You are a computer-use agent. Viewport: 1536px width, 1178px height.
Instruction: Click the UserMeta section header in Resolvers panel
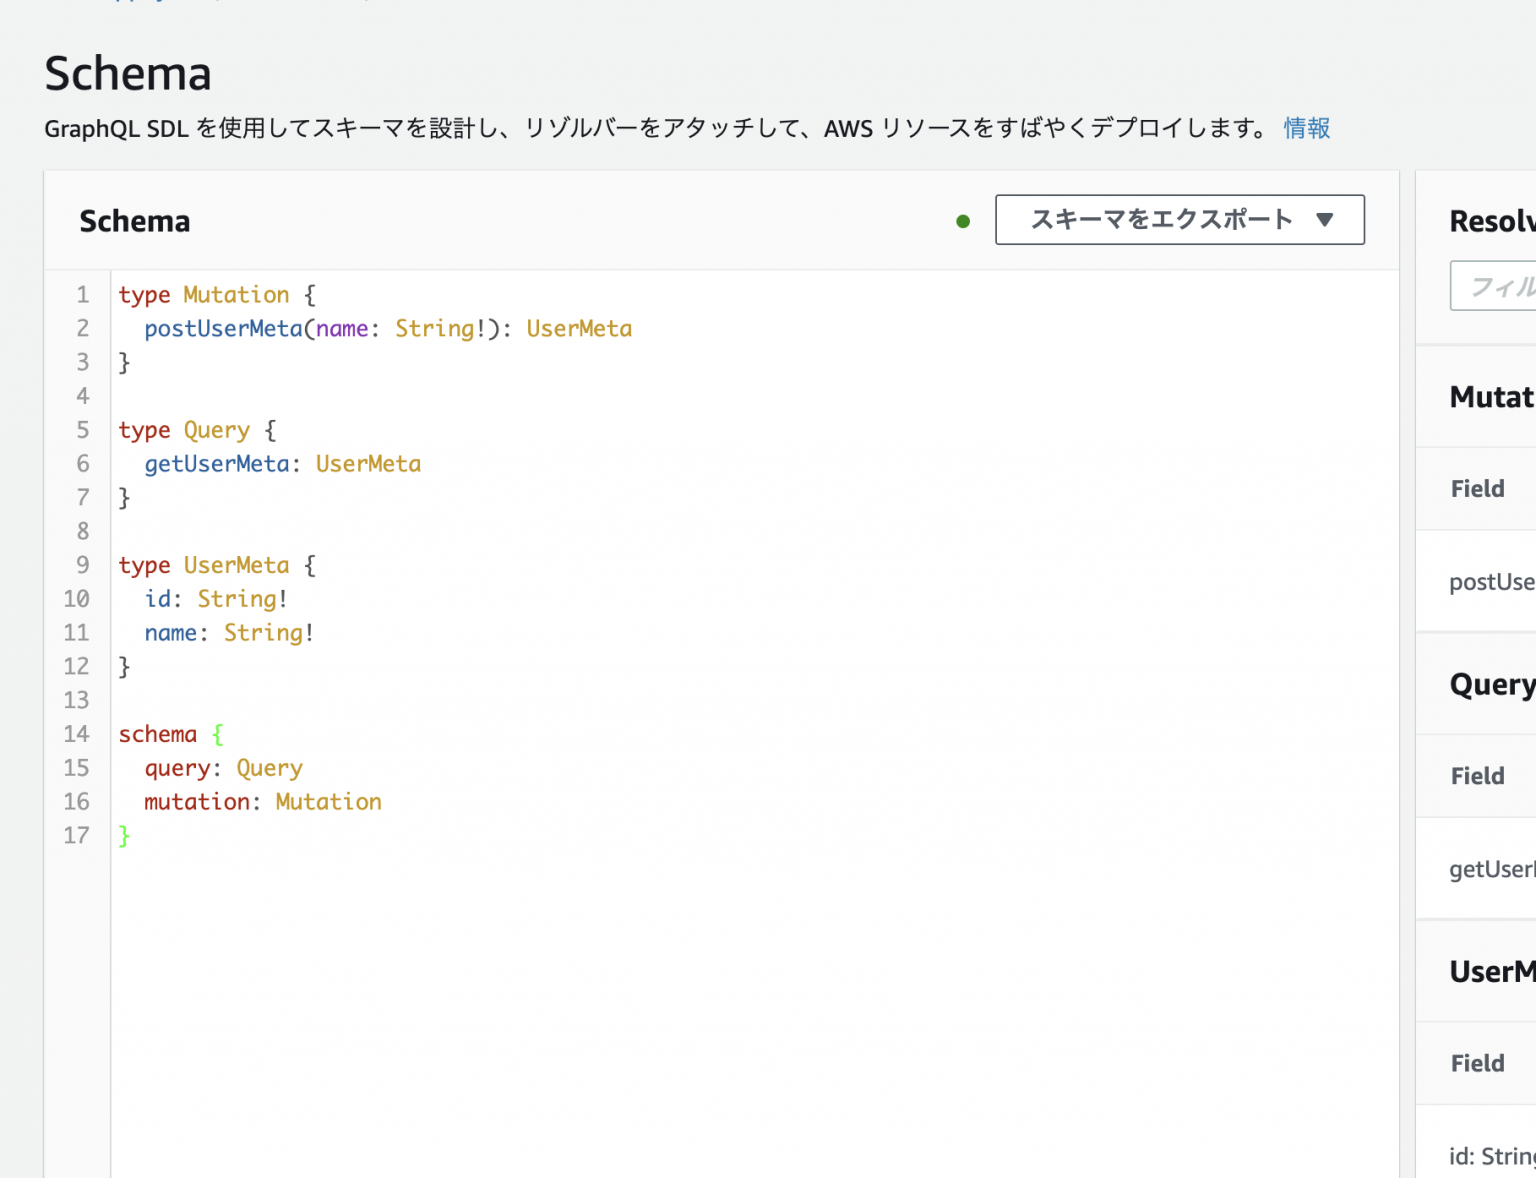[x=1491, y=970]
